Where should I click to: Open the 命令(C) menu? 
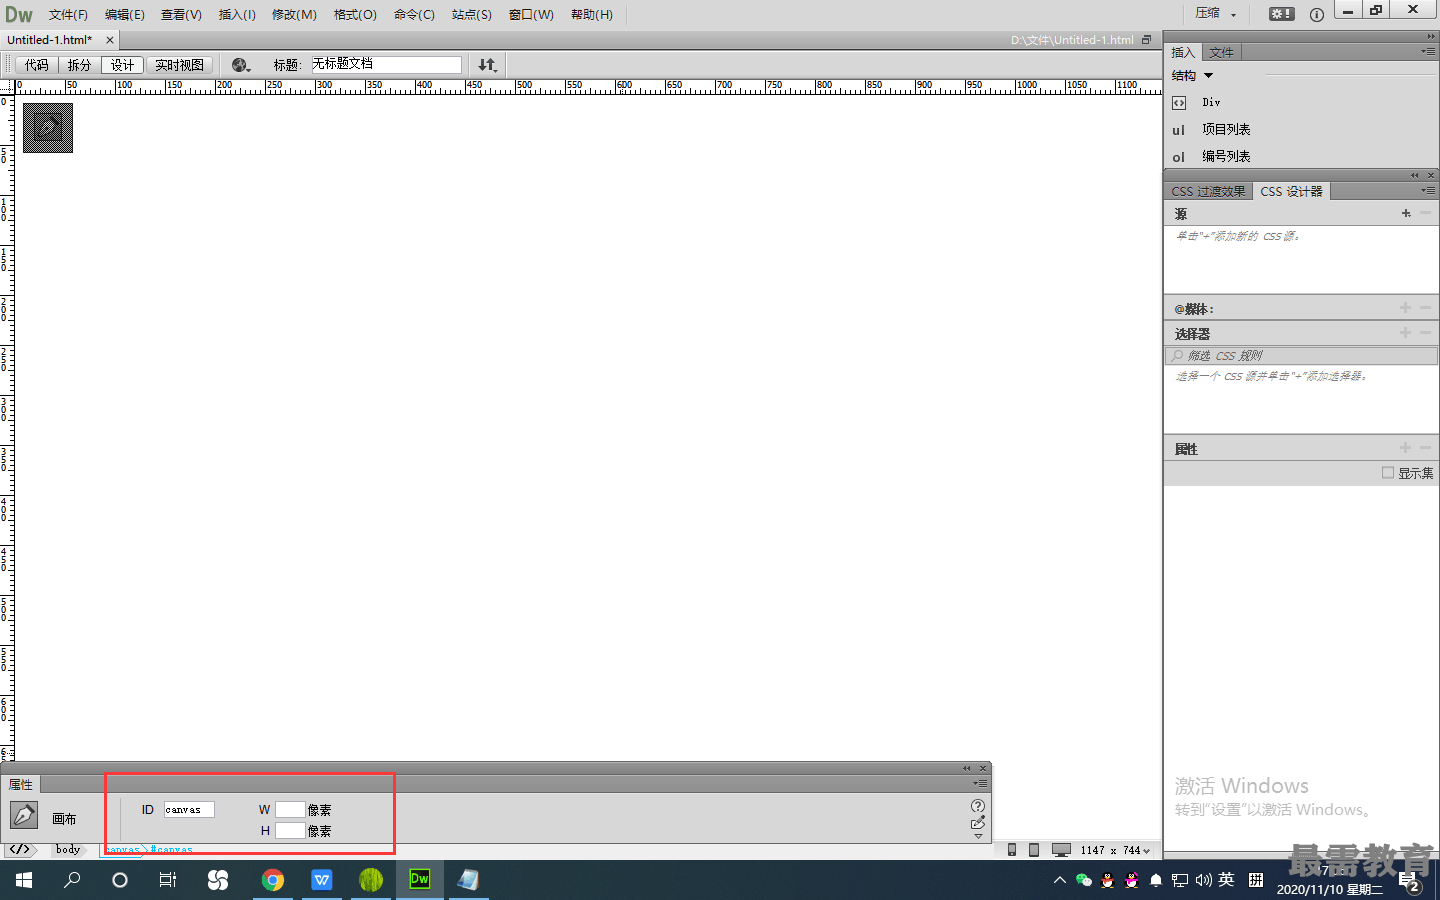[414, 14]
